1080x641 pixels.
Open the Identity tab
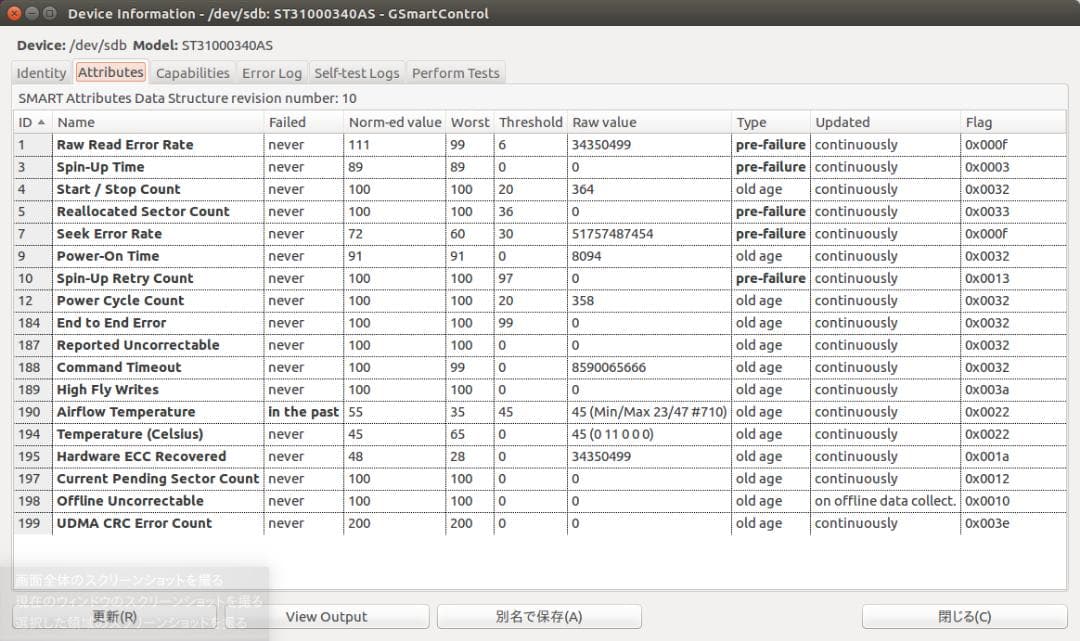(x=41, y=73)
